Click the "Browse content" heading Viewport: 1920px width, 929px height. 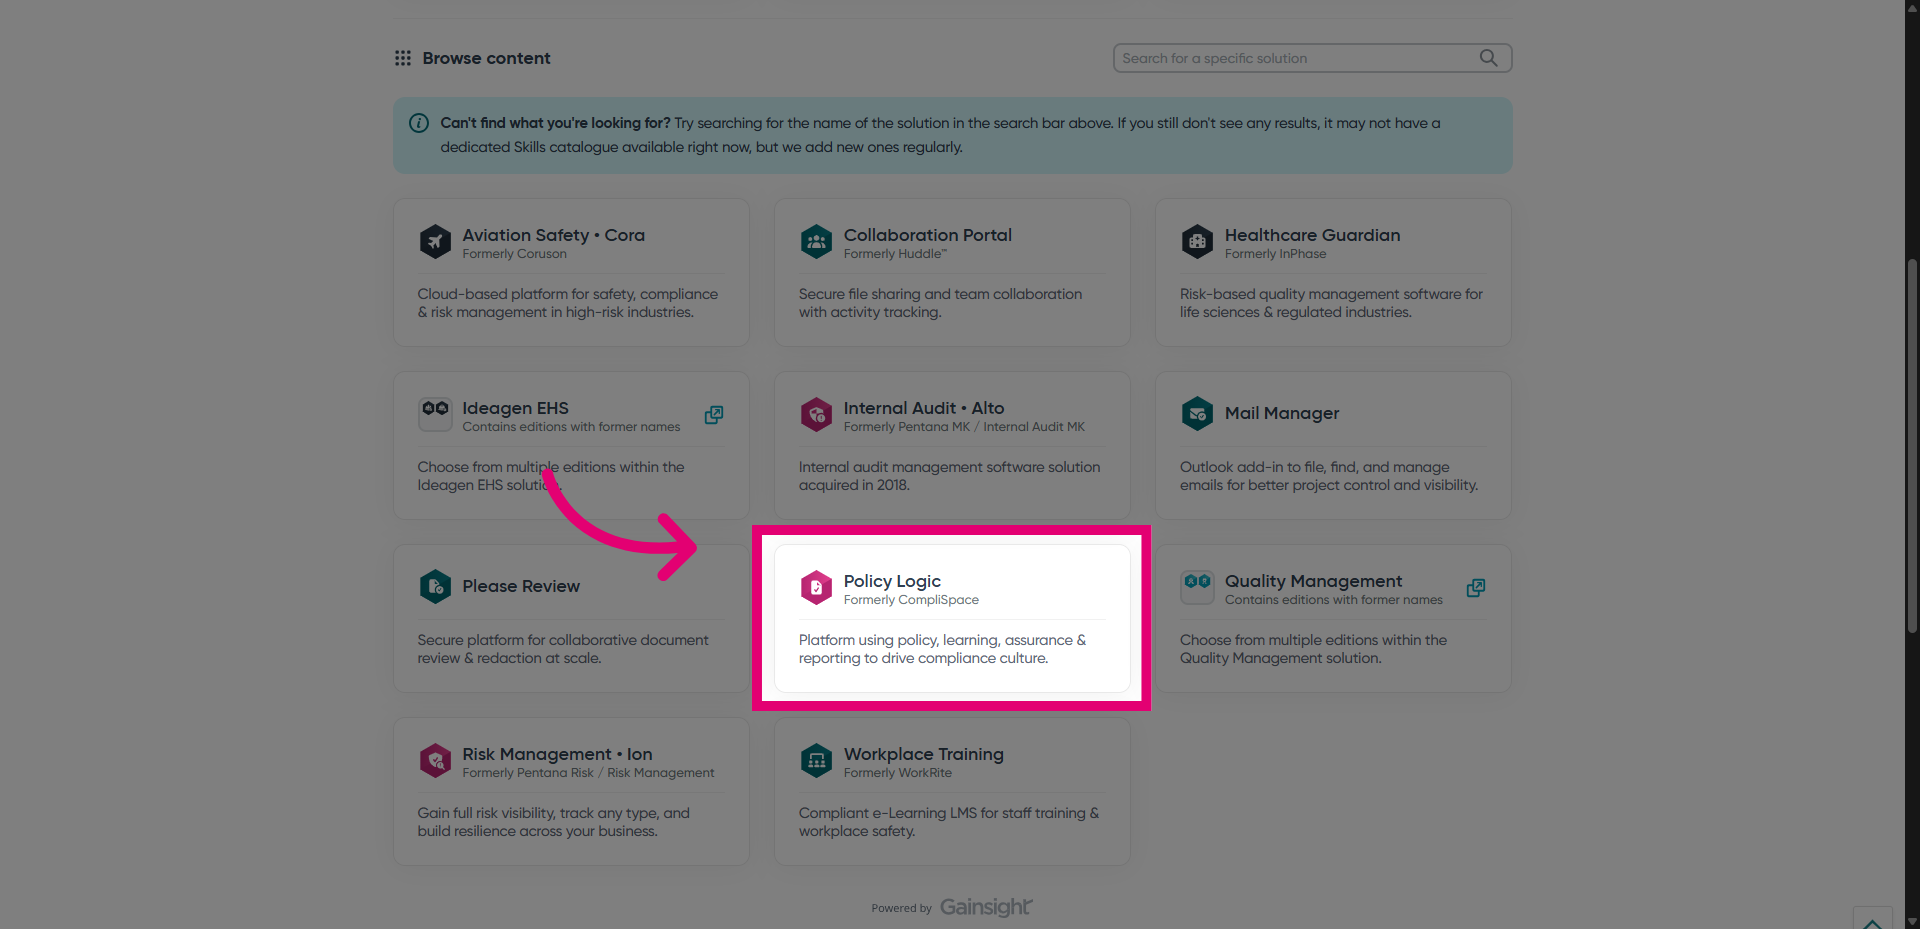(x=486, y=58)
